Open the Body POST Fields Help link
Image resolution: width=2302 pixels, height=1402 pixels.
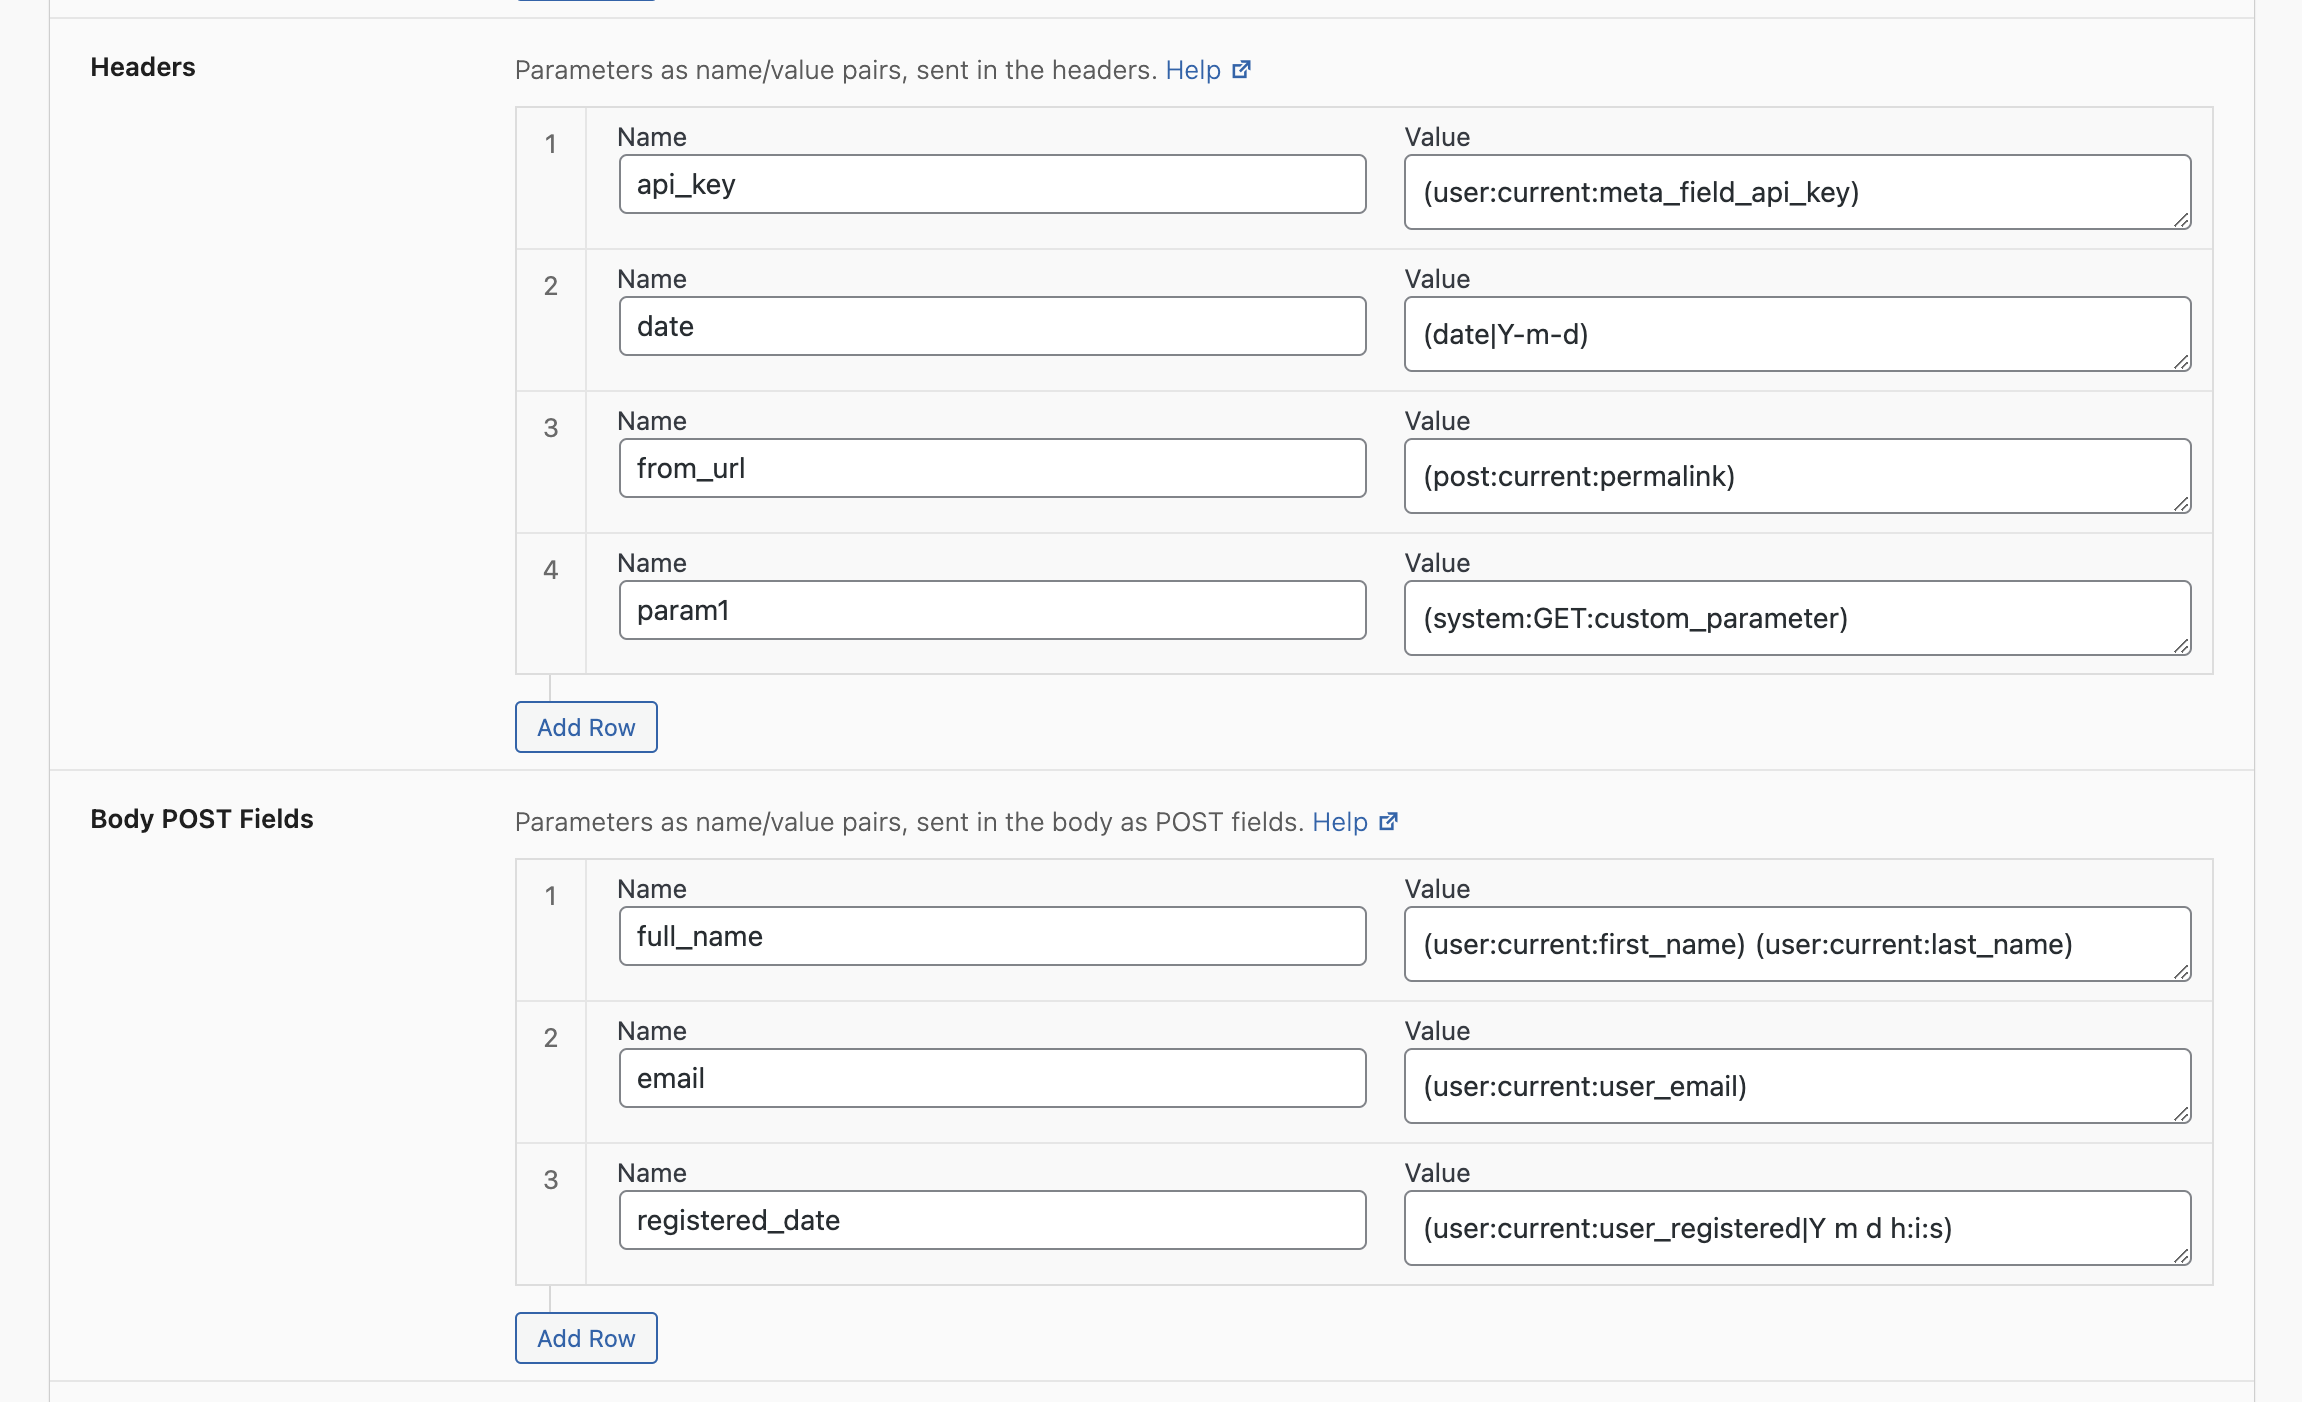click(1339, 822)
